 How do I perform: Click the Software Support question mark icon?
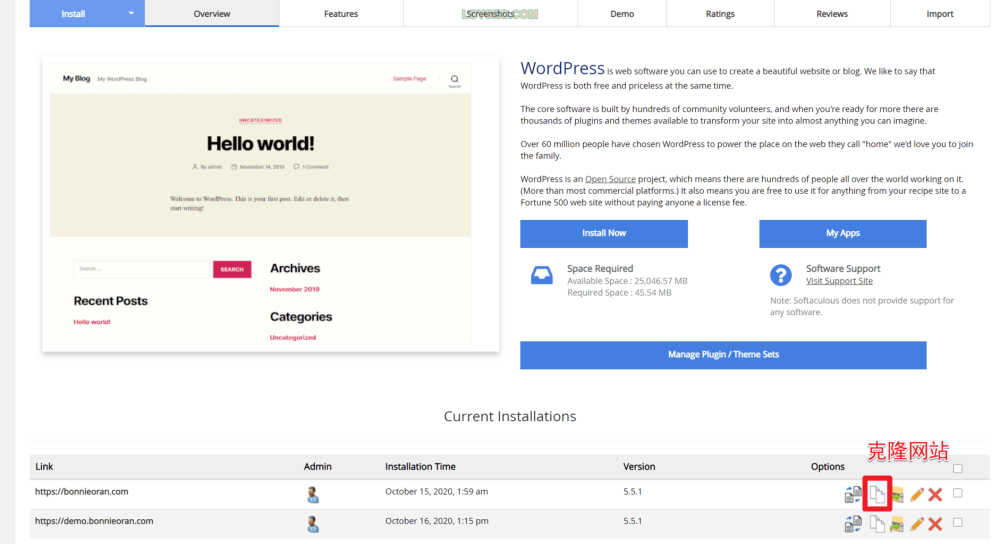(781, 275)
